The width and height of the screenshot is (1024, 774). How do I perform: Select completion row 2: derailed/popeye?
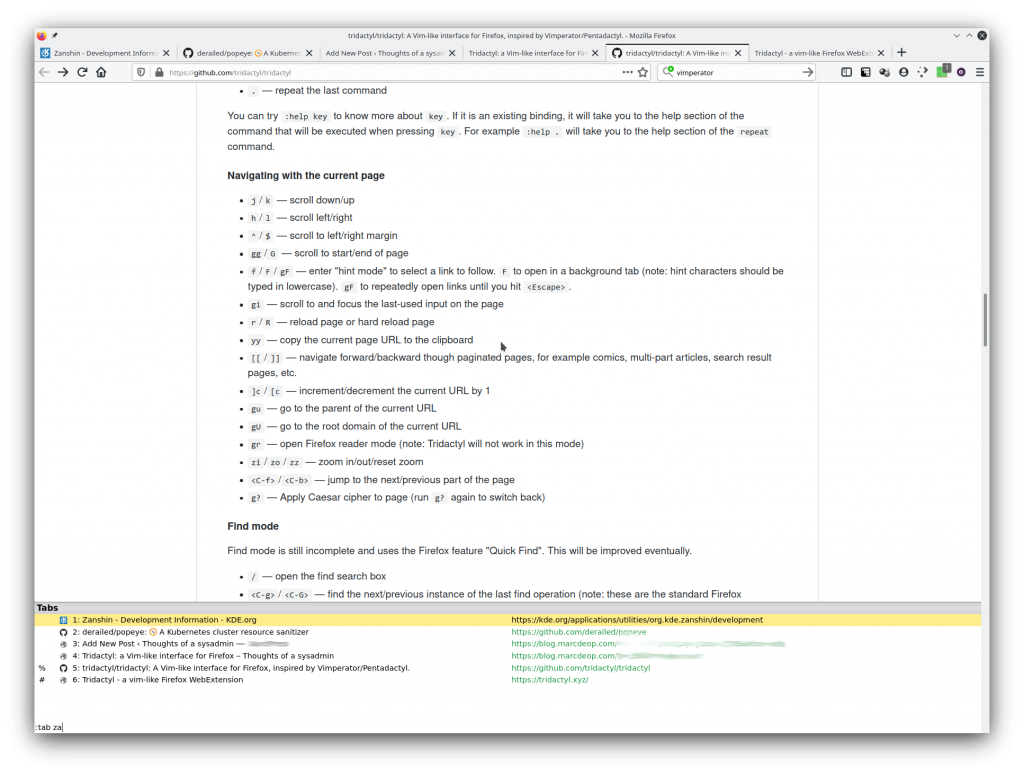(507, 632)
